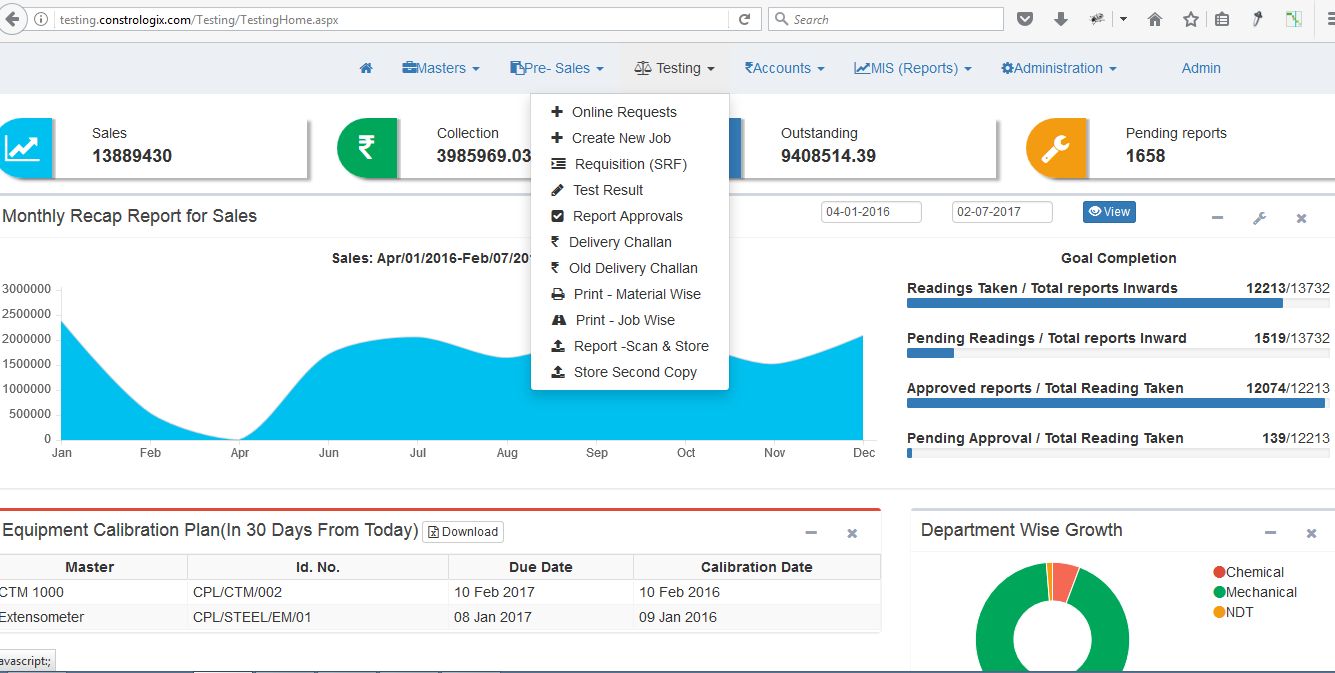This screenshot has width=1335, height=673.
Task: Open Report Approvals menu item
Action: 630,216
